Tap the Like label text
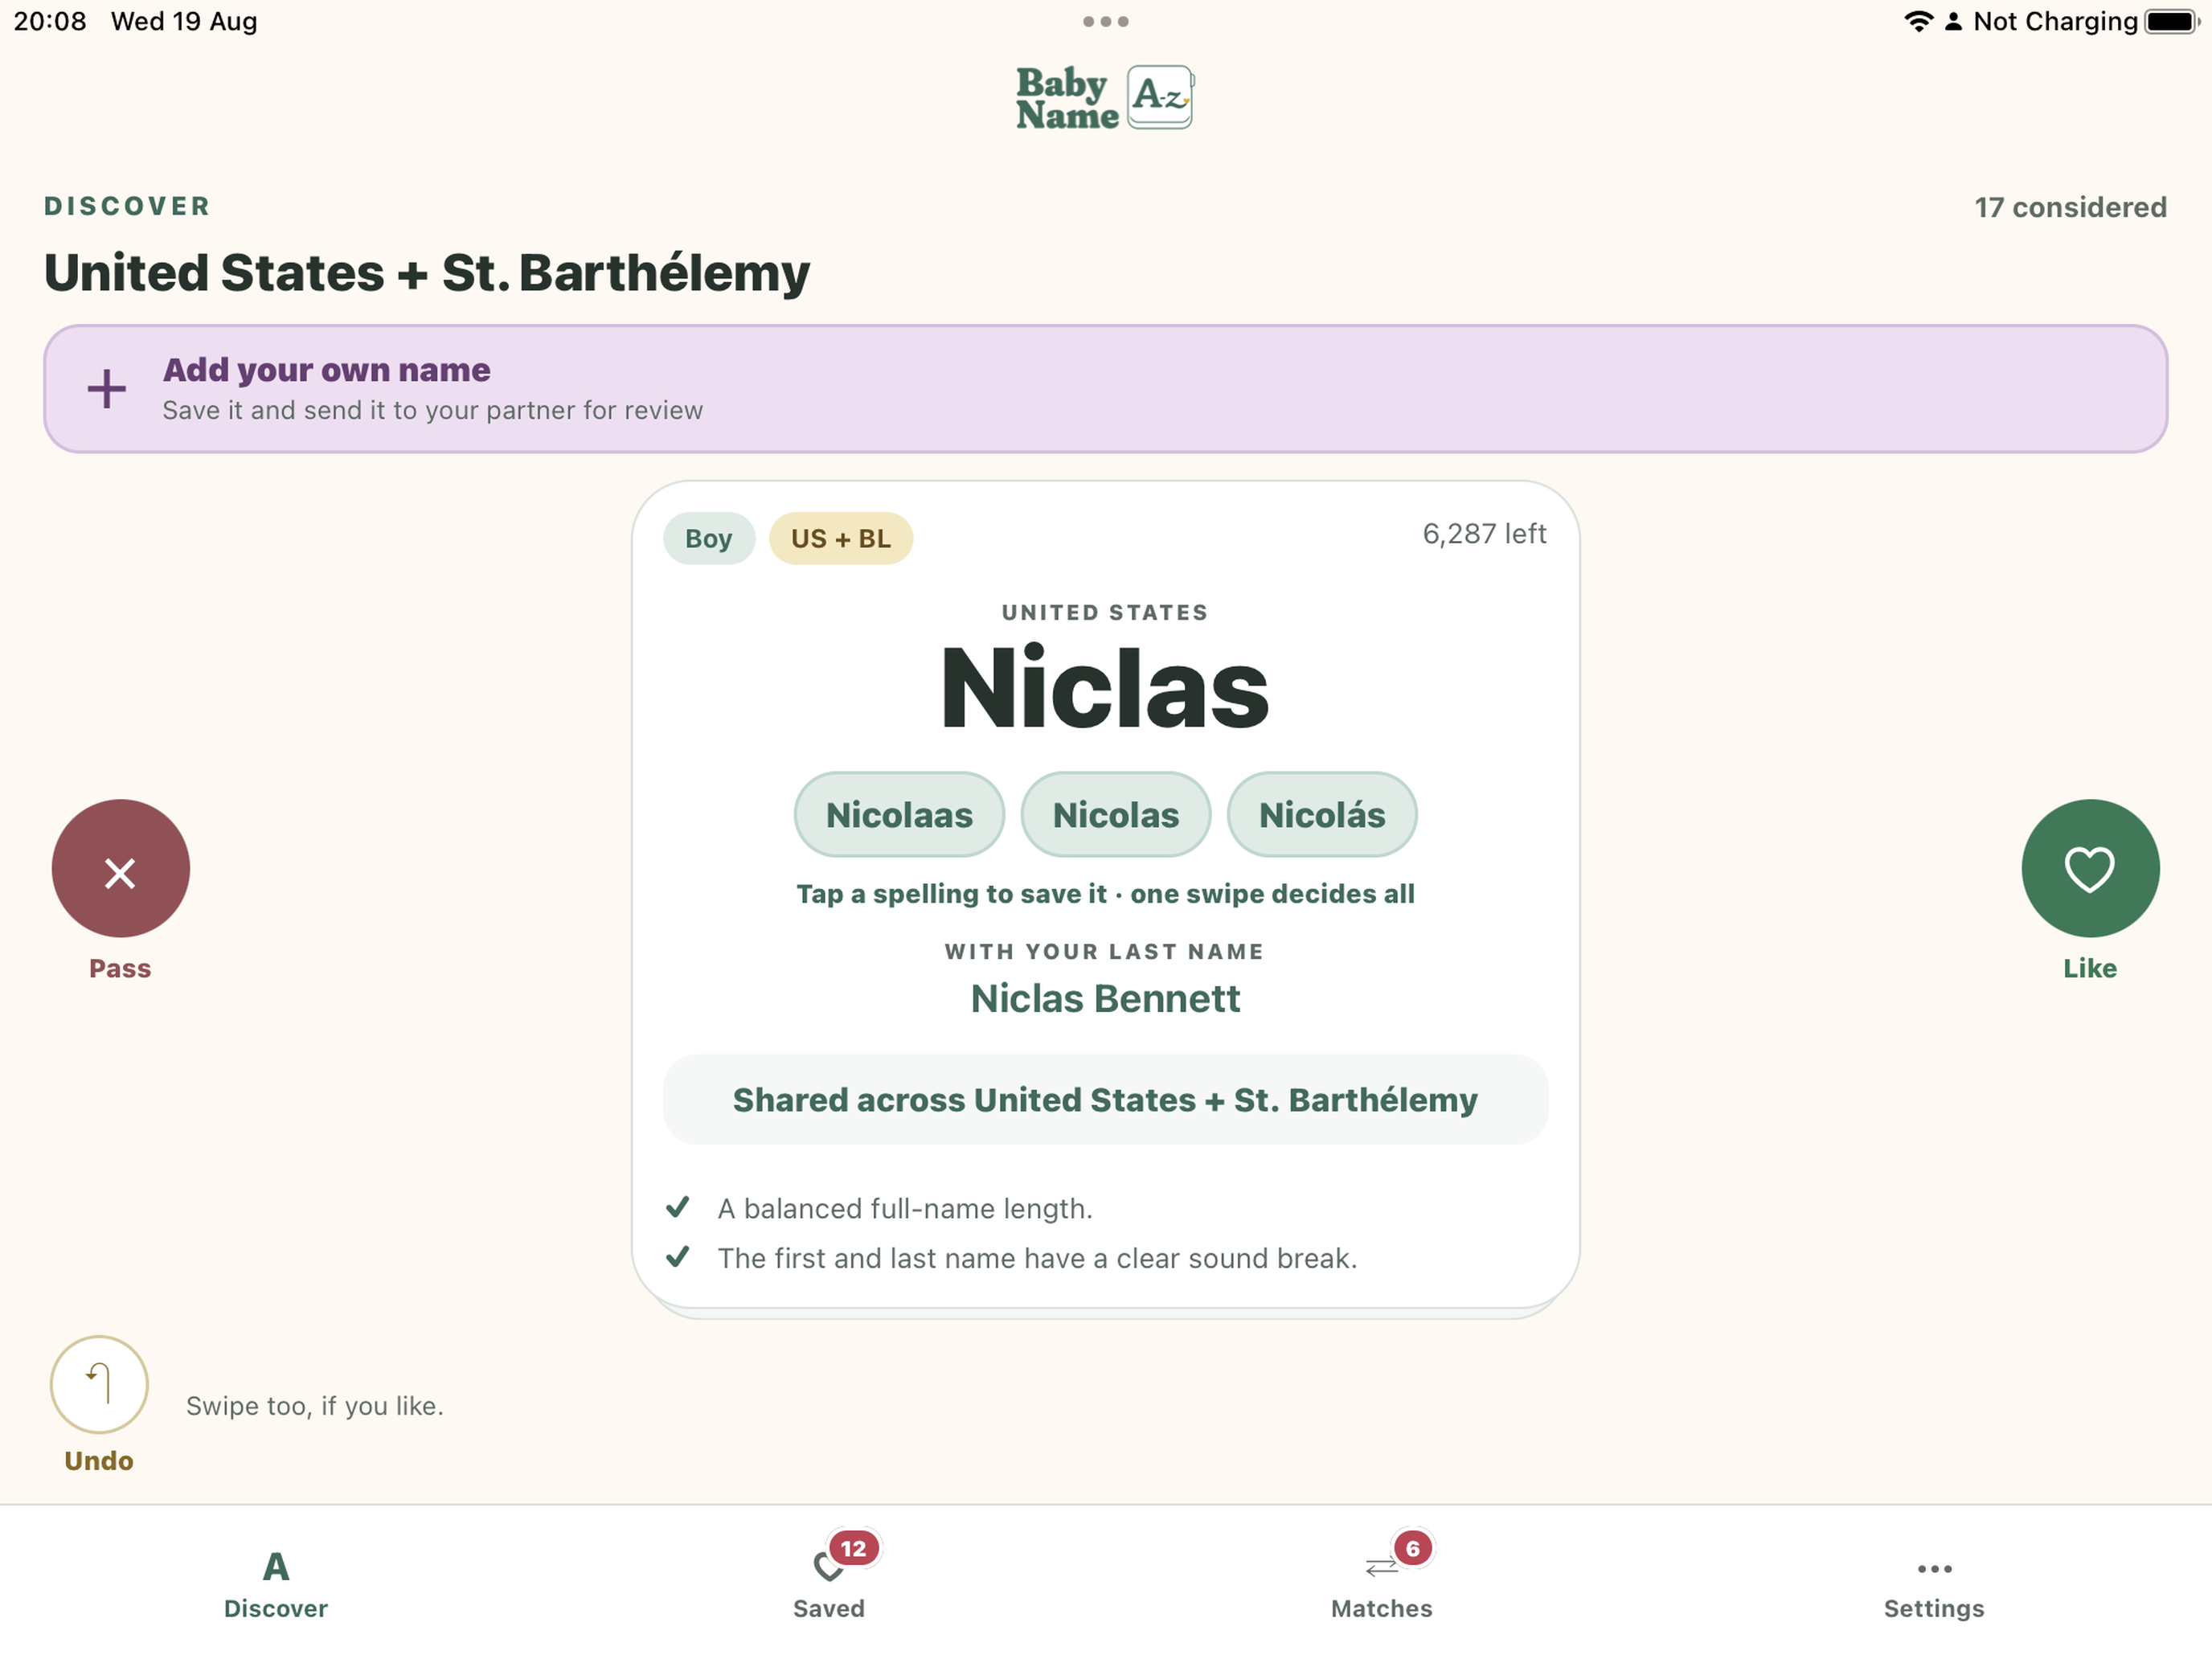 pyautogui.click(x=2090, y=968)
